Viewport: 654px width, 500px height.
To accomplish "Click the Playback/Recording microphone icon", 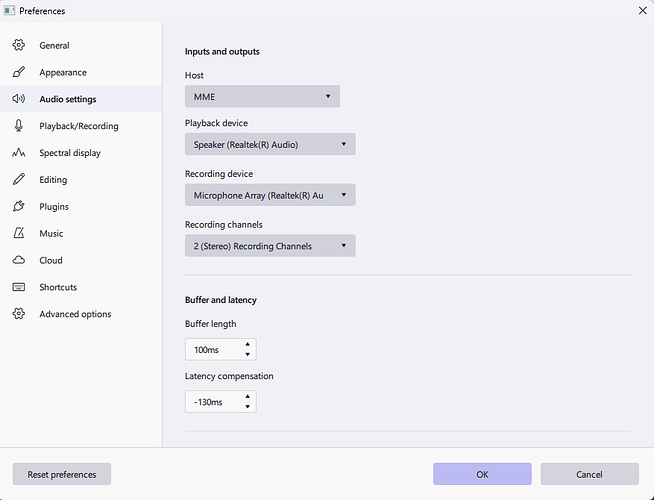I will coord(18,126).
